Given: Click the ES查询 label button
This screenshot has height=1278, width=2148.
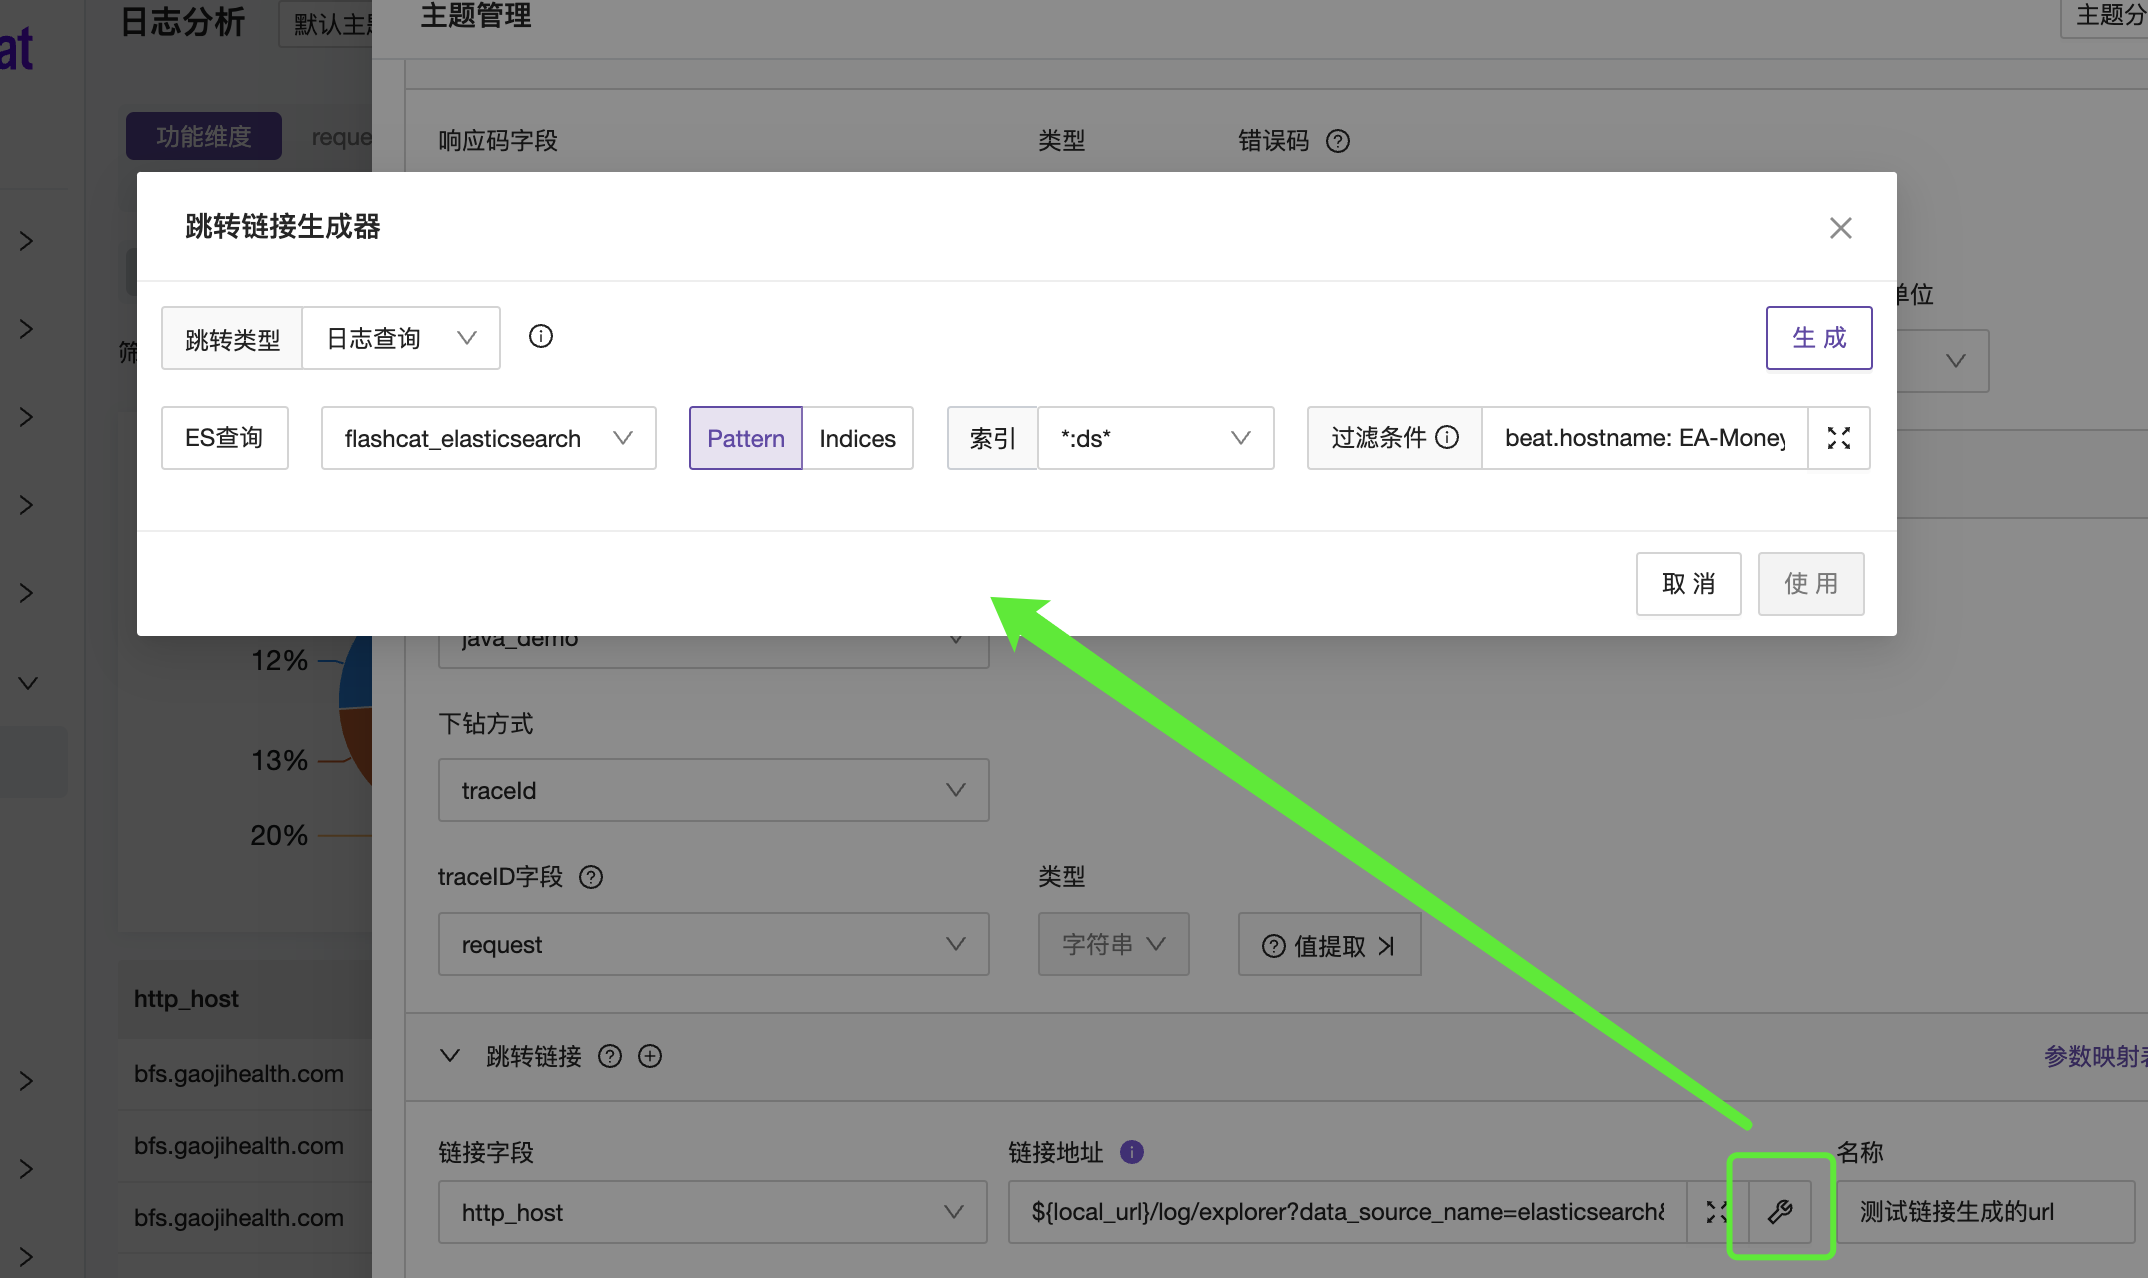Looking at the screenshot, I should pyautogui.click(x=224, y=438).
